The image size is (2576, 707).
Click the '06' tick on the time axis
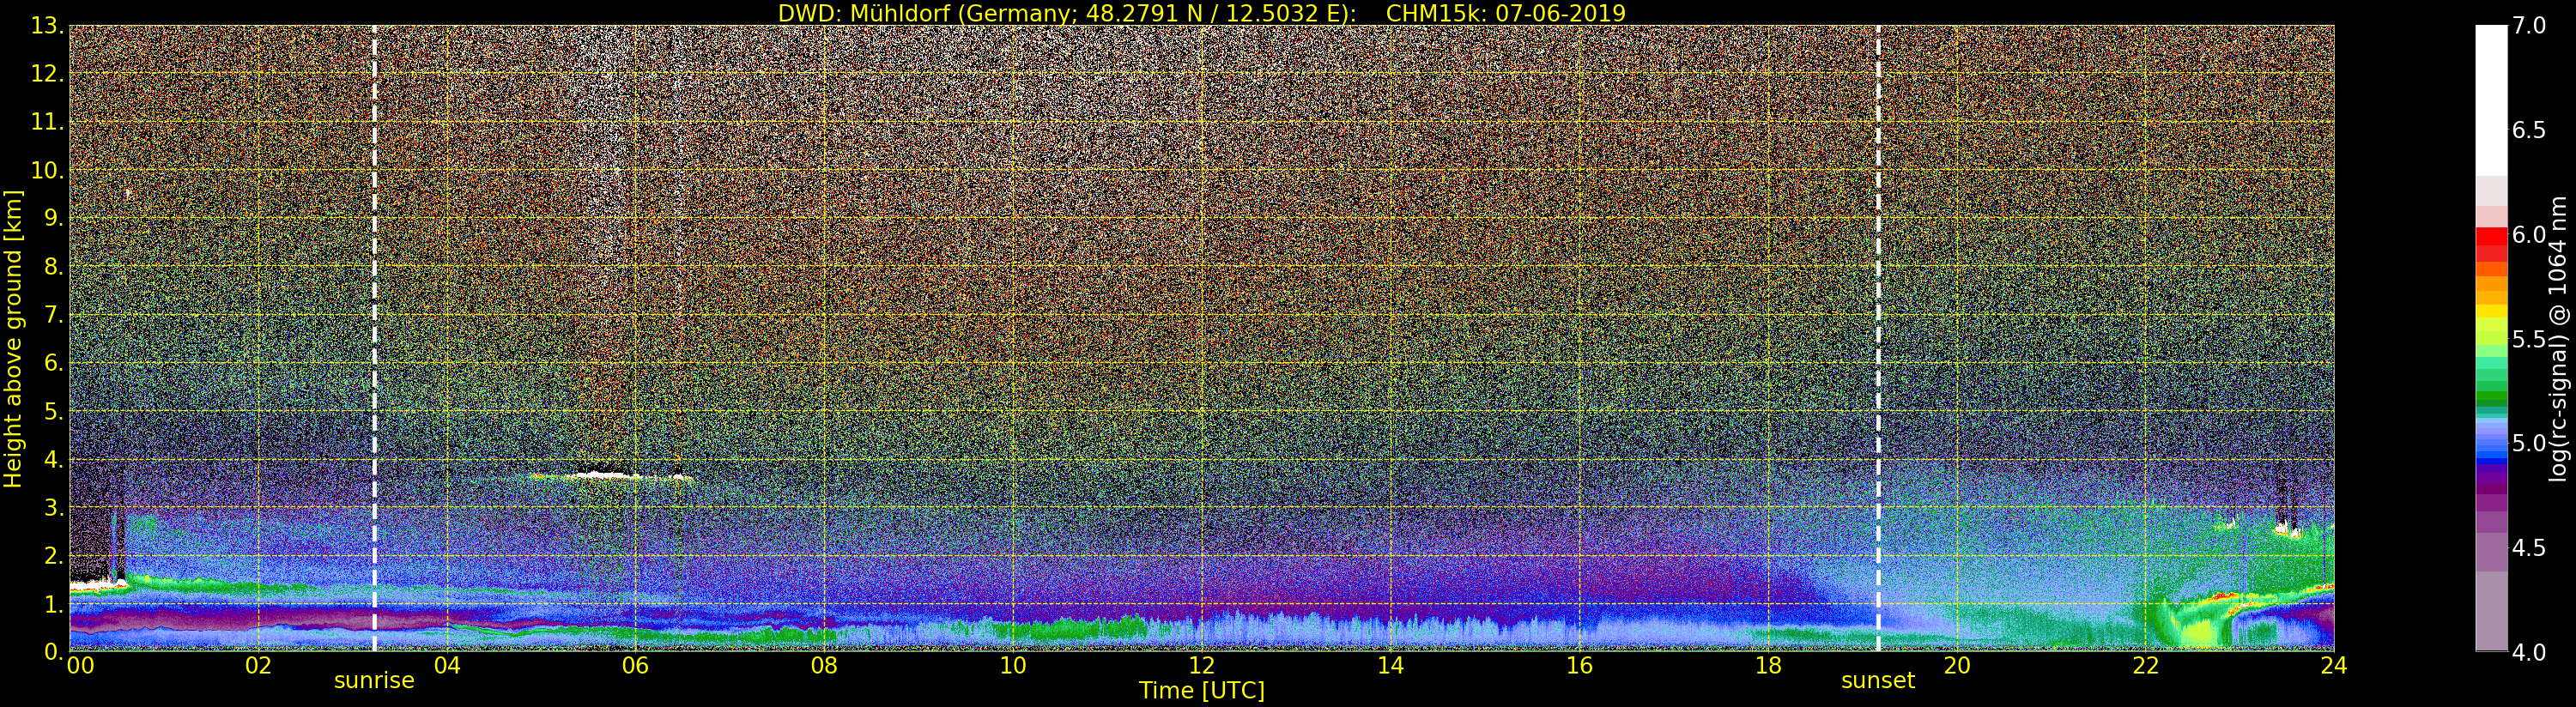pos(635,666)
